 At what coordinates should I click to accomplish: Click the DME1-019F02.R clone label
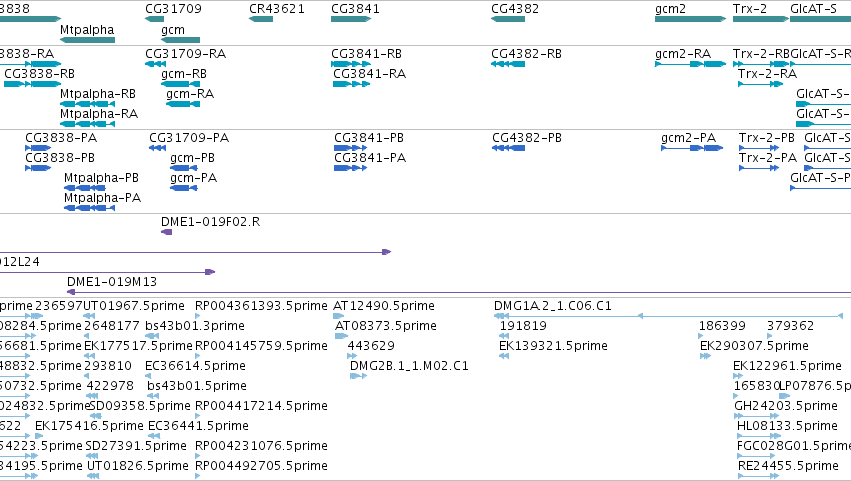(x=211, y=221)
